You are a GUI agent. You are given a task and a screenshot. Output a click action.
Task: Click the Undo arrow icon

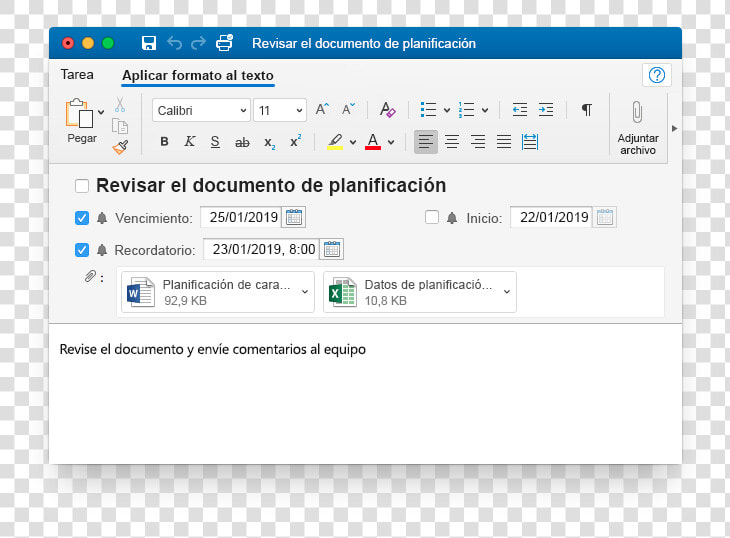pyautogui.click(x=174, y=43)
